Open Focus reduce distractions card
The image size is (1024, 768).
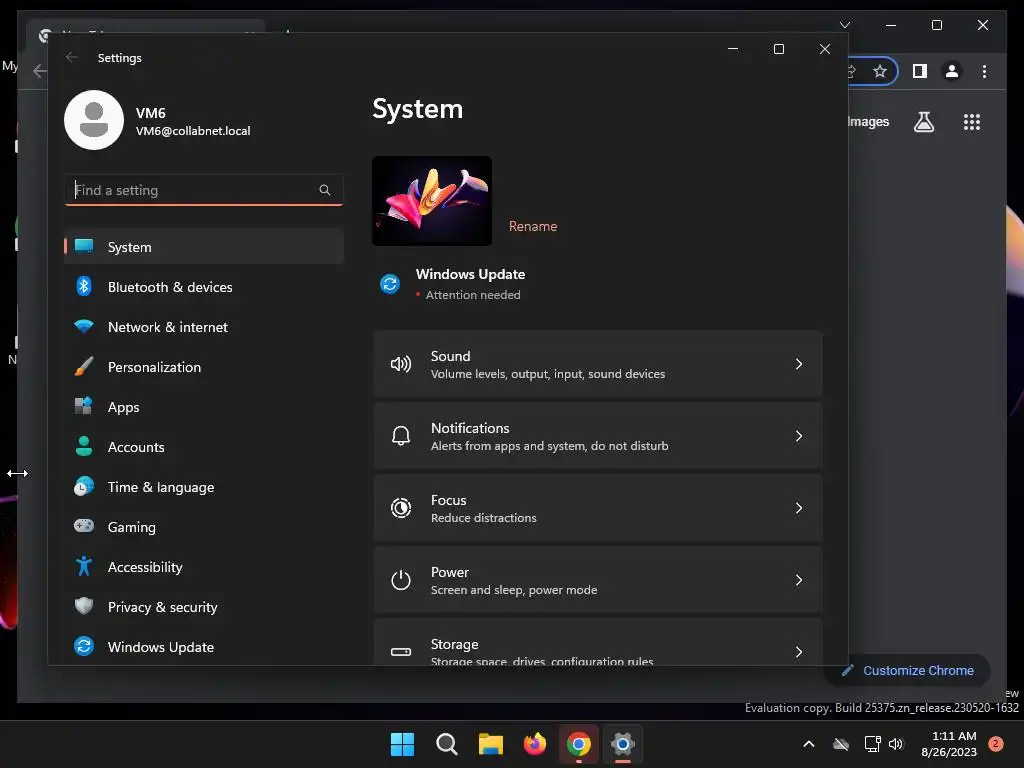click(598, 508)
